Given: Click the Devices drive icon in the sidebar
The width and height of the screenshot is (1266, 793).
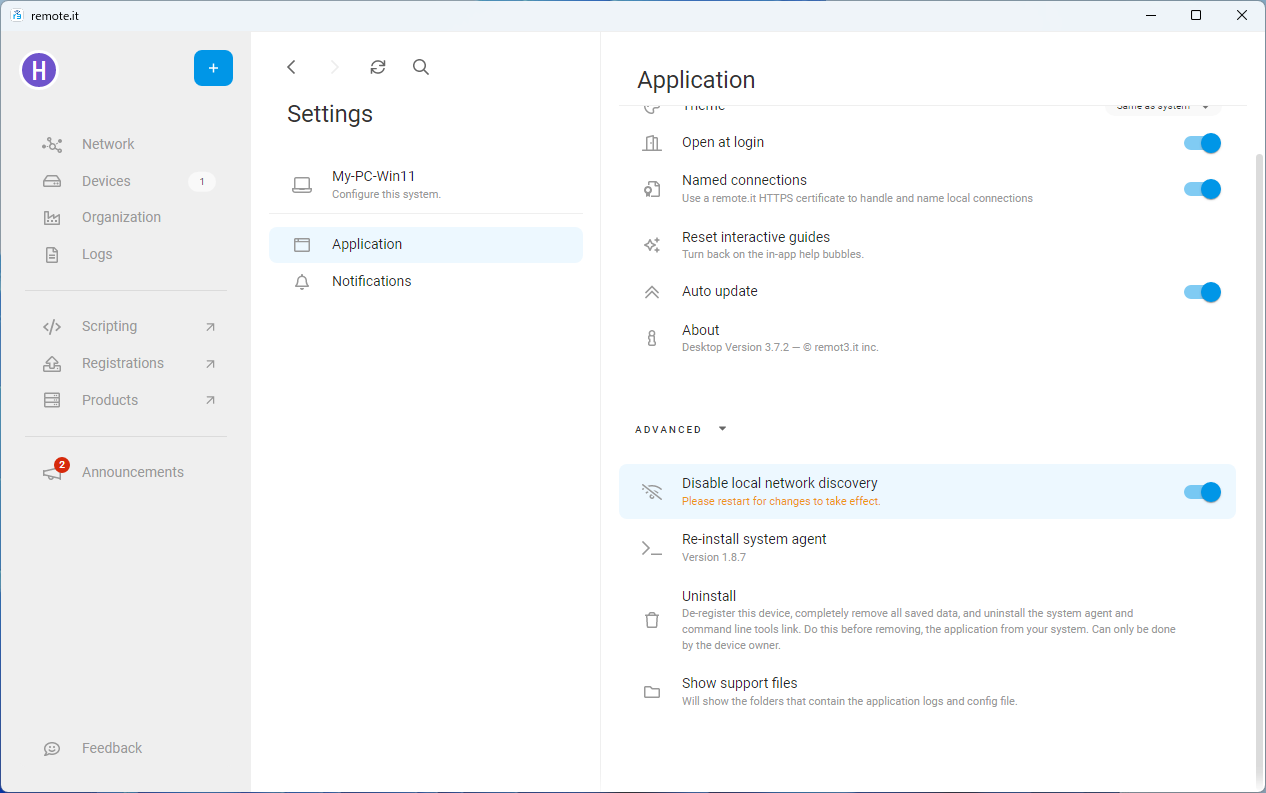Looking at the screenshot, I should click(52, 181).
